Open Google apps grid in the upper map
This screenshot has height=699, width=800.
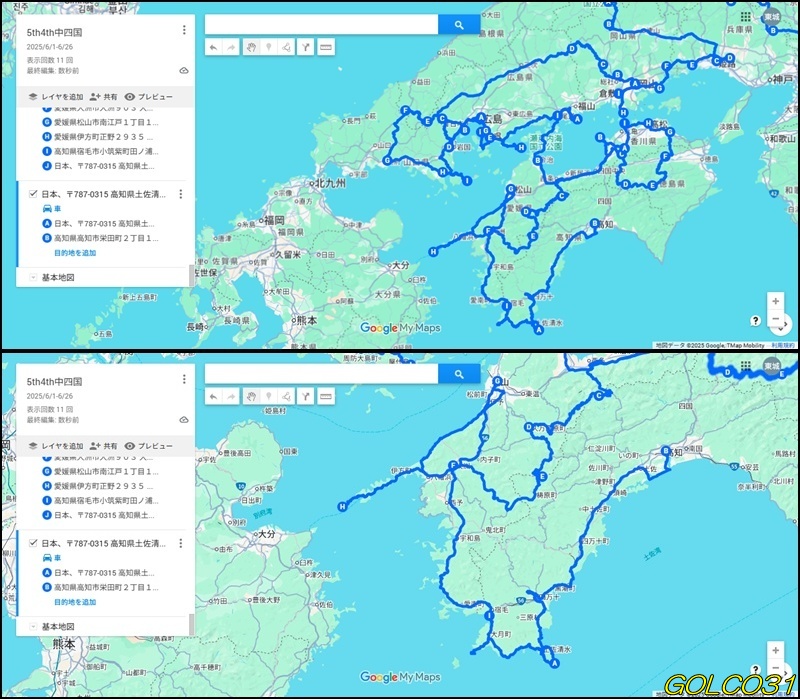tap(745, 17)
